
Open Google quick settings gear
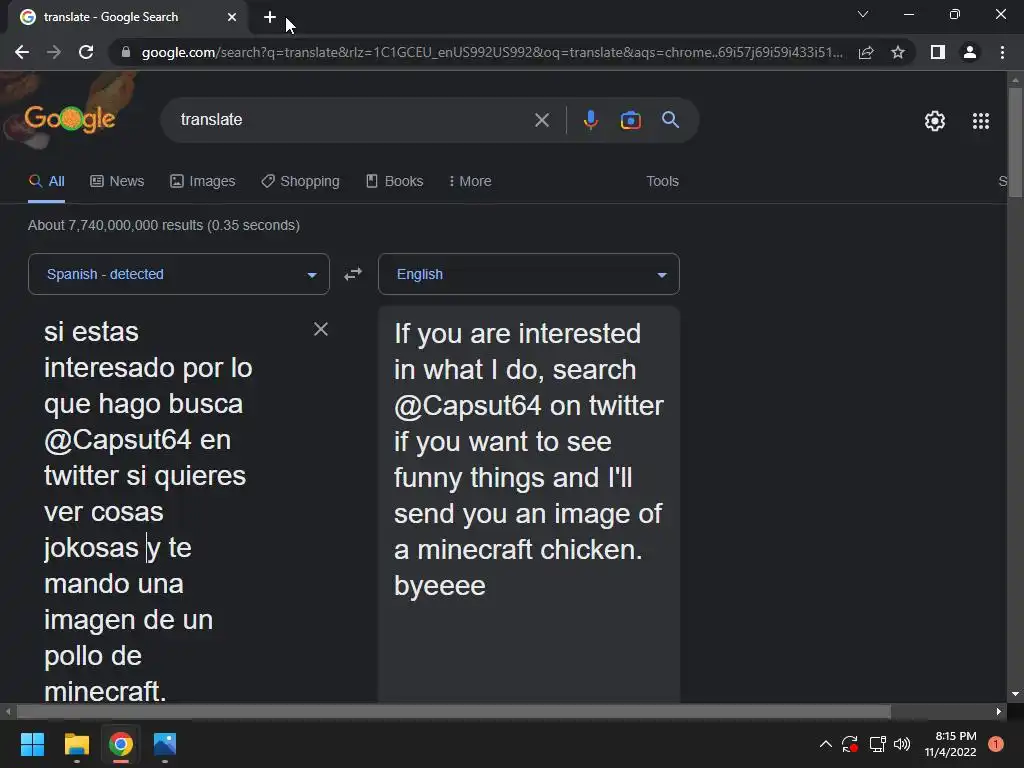coord(935,121)
